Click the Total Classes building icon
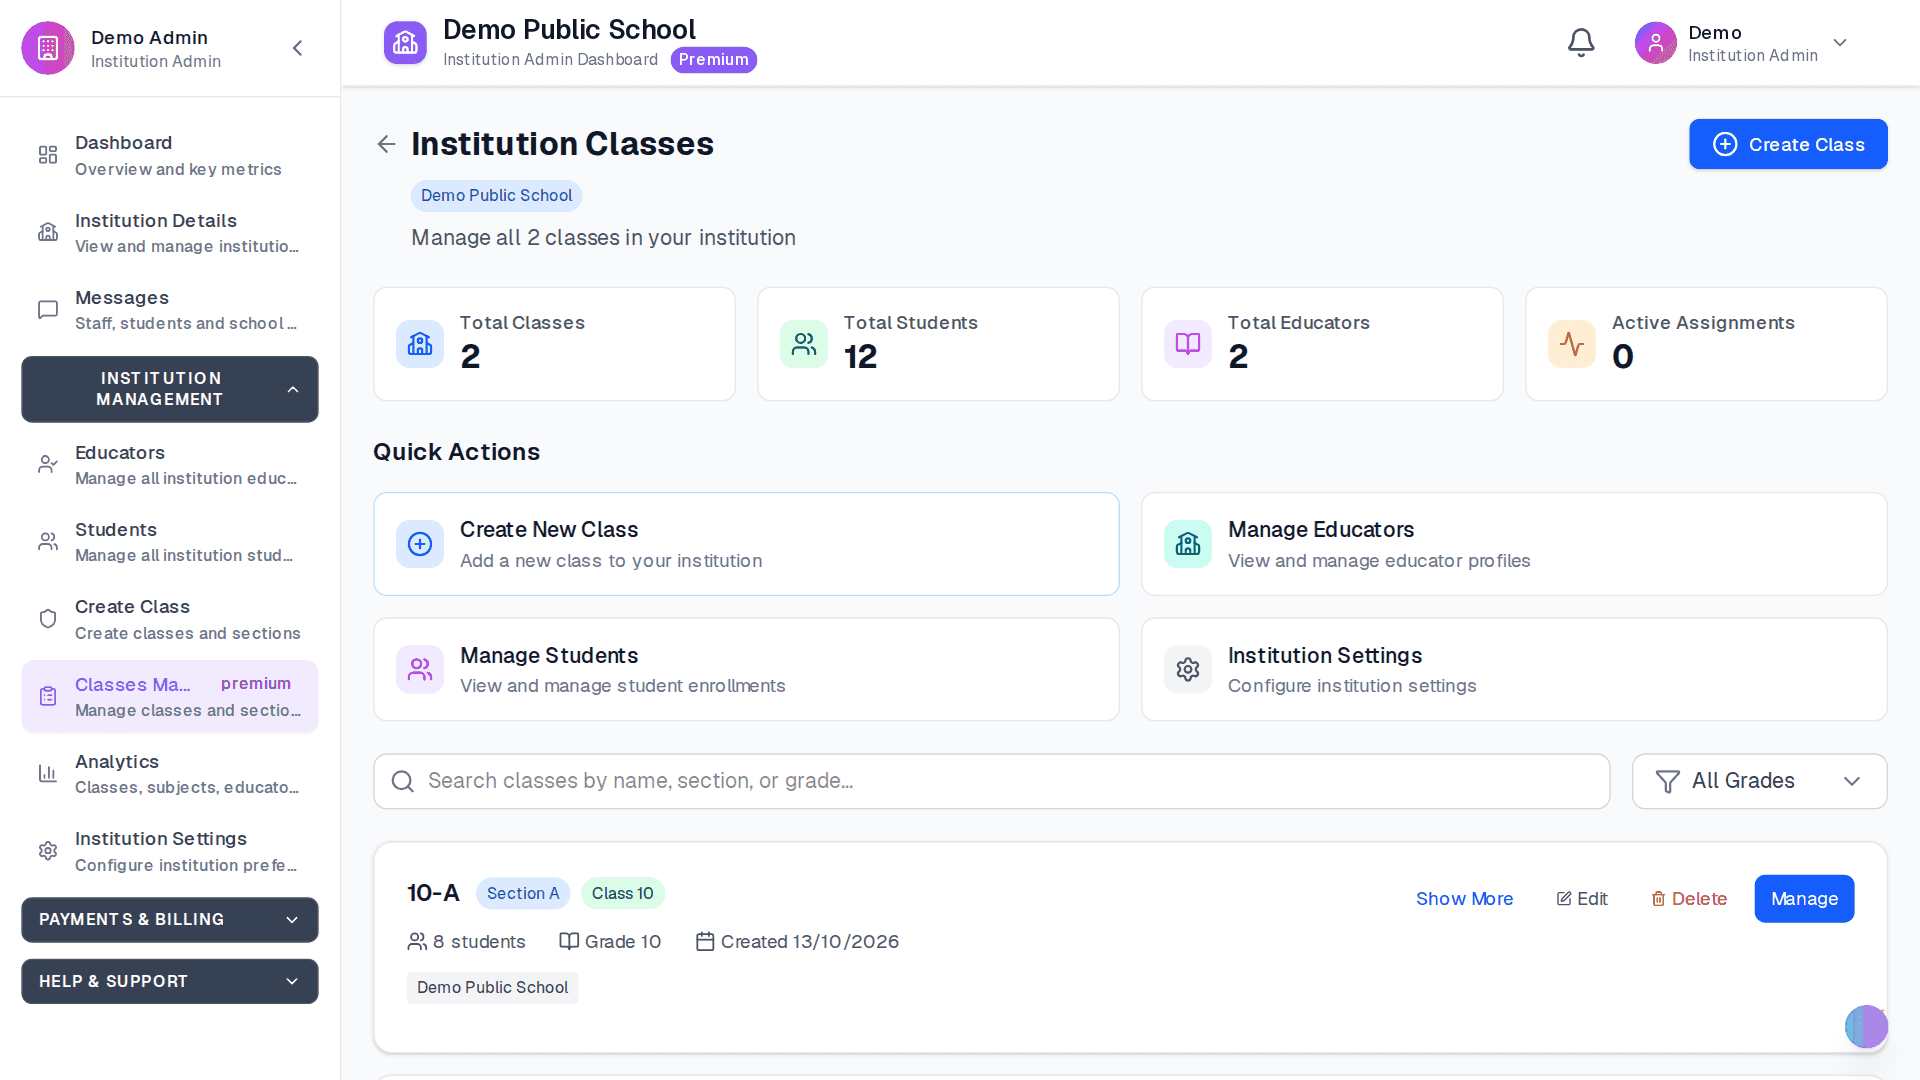Screen dimensions: 1920x1080 pos(420,344)
